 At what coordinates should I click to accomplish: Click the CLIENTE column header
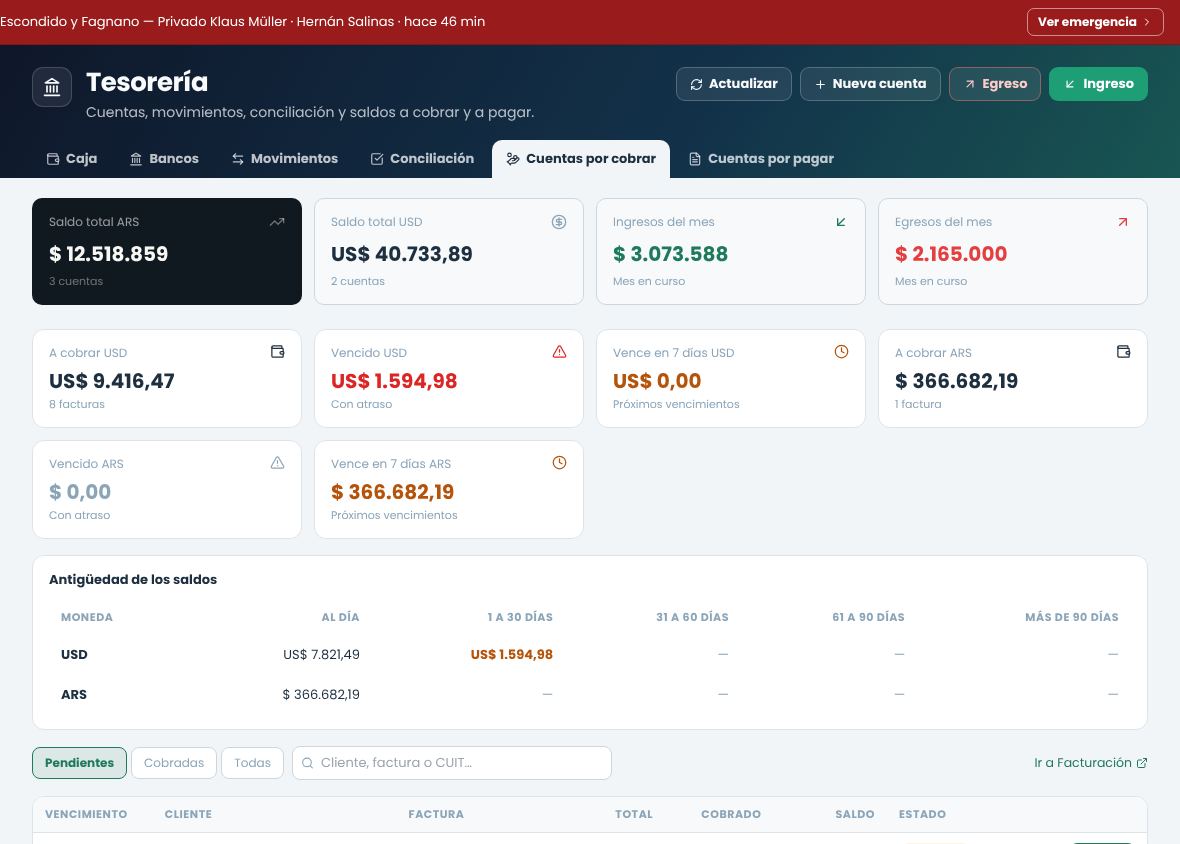(x=188, y=814)
